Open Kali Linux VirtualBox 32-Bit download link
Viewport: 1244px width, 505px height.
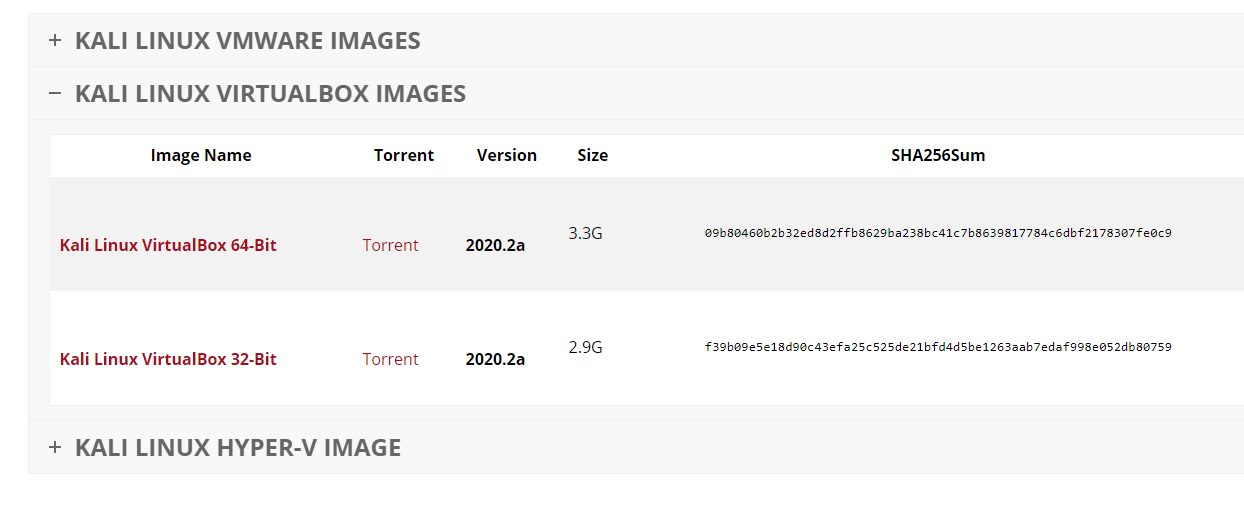tap(168, 359)
